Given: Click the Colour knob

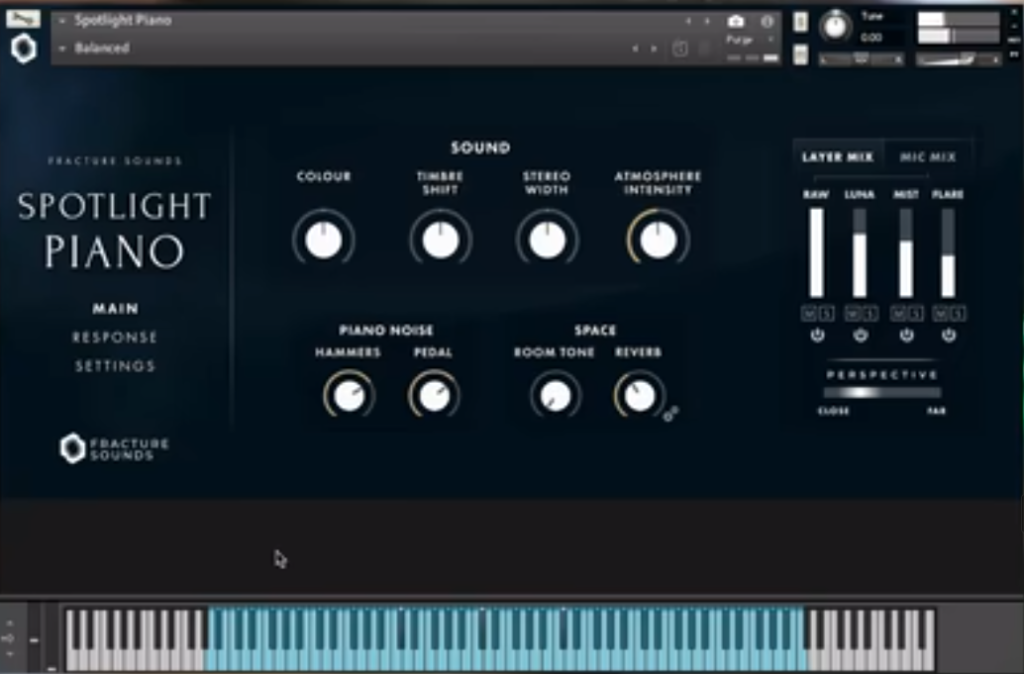Looking at the screenshot, I should [323, 239].
